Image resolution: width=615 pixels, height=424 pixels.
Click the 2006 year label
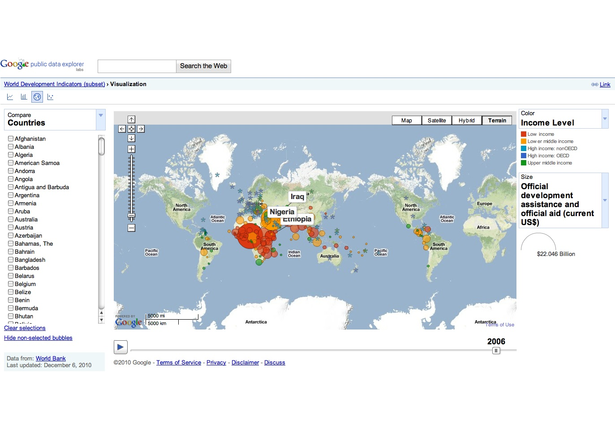[x=496, y=341]
